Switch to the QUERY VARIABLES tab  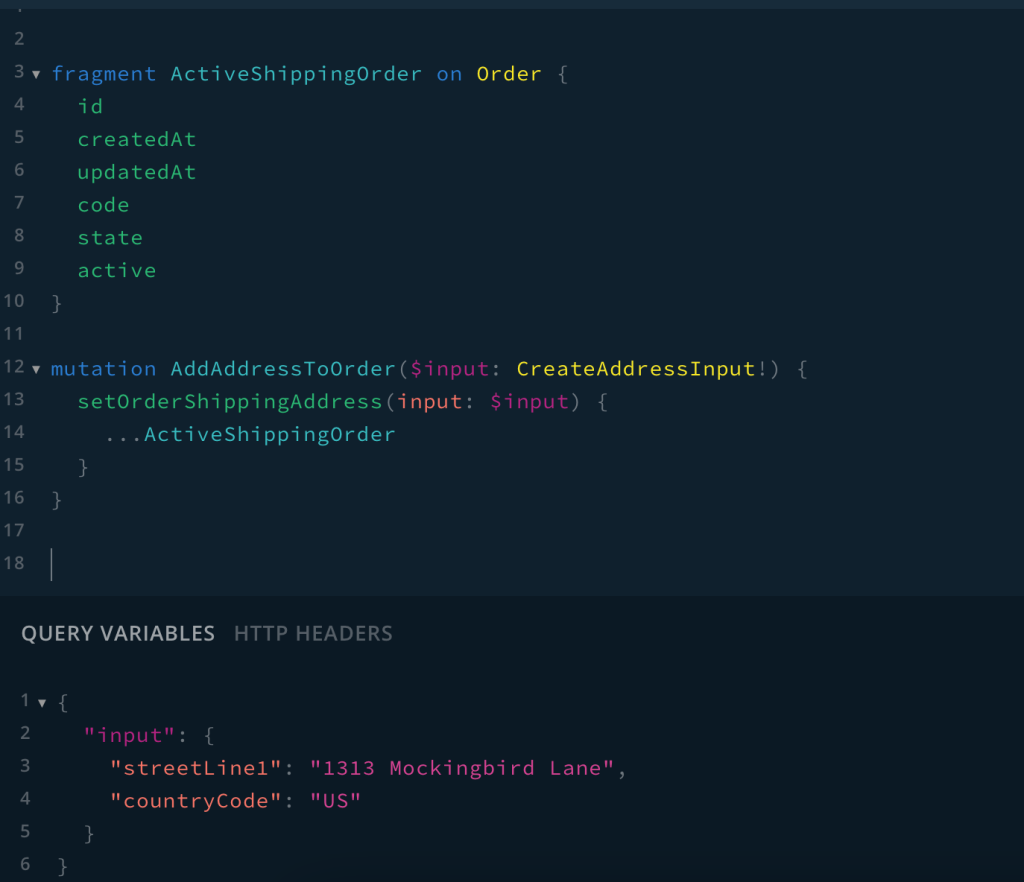click(117, 633)
